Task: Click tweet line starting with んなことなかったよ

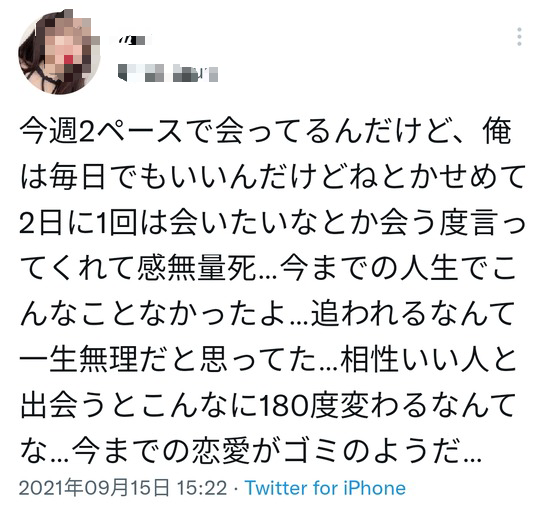Action: coord(267,315)
